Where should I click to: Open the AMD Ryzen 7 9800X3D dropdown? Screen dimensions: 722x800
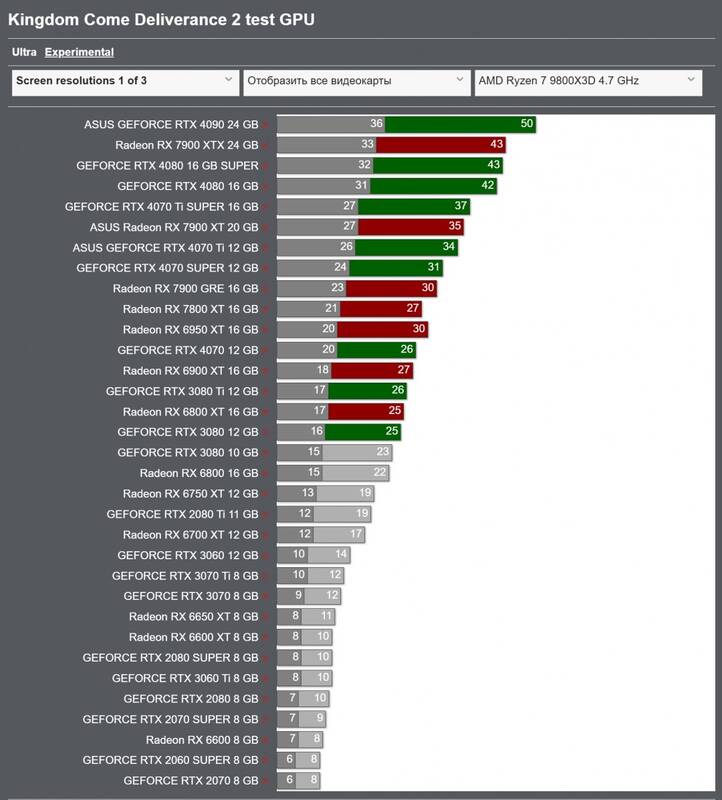(x=588, y=81)
